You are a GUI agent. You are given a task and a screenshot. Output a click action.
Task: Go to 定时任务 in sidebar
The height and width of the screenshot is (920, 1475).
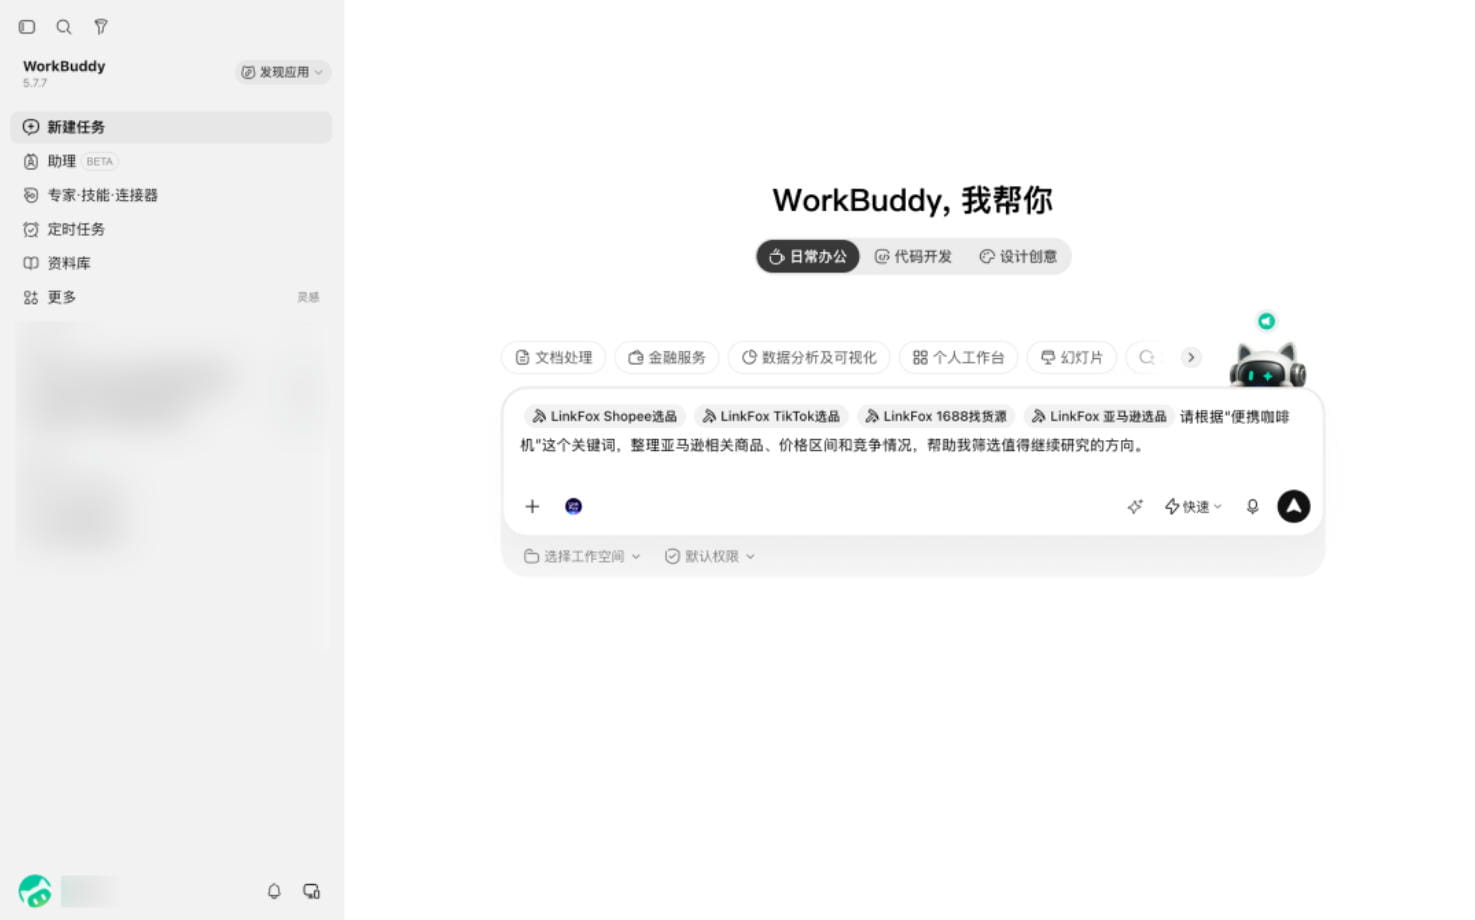(x=171, y=229)
